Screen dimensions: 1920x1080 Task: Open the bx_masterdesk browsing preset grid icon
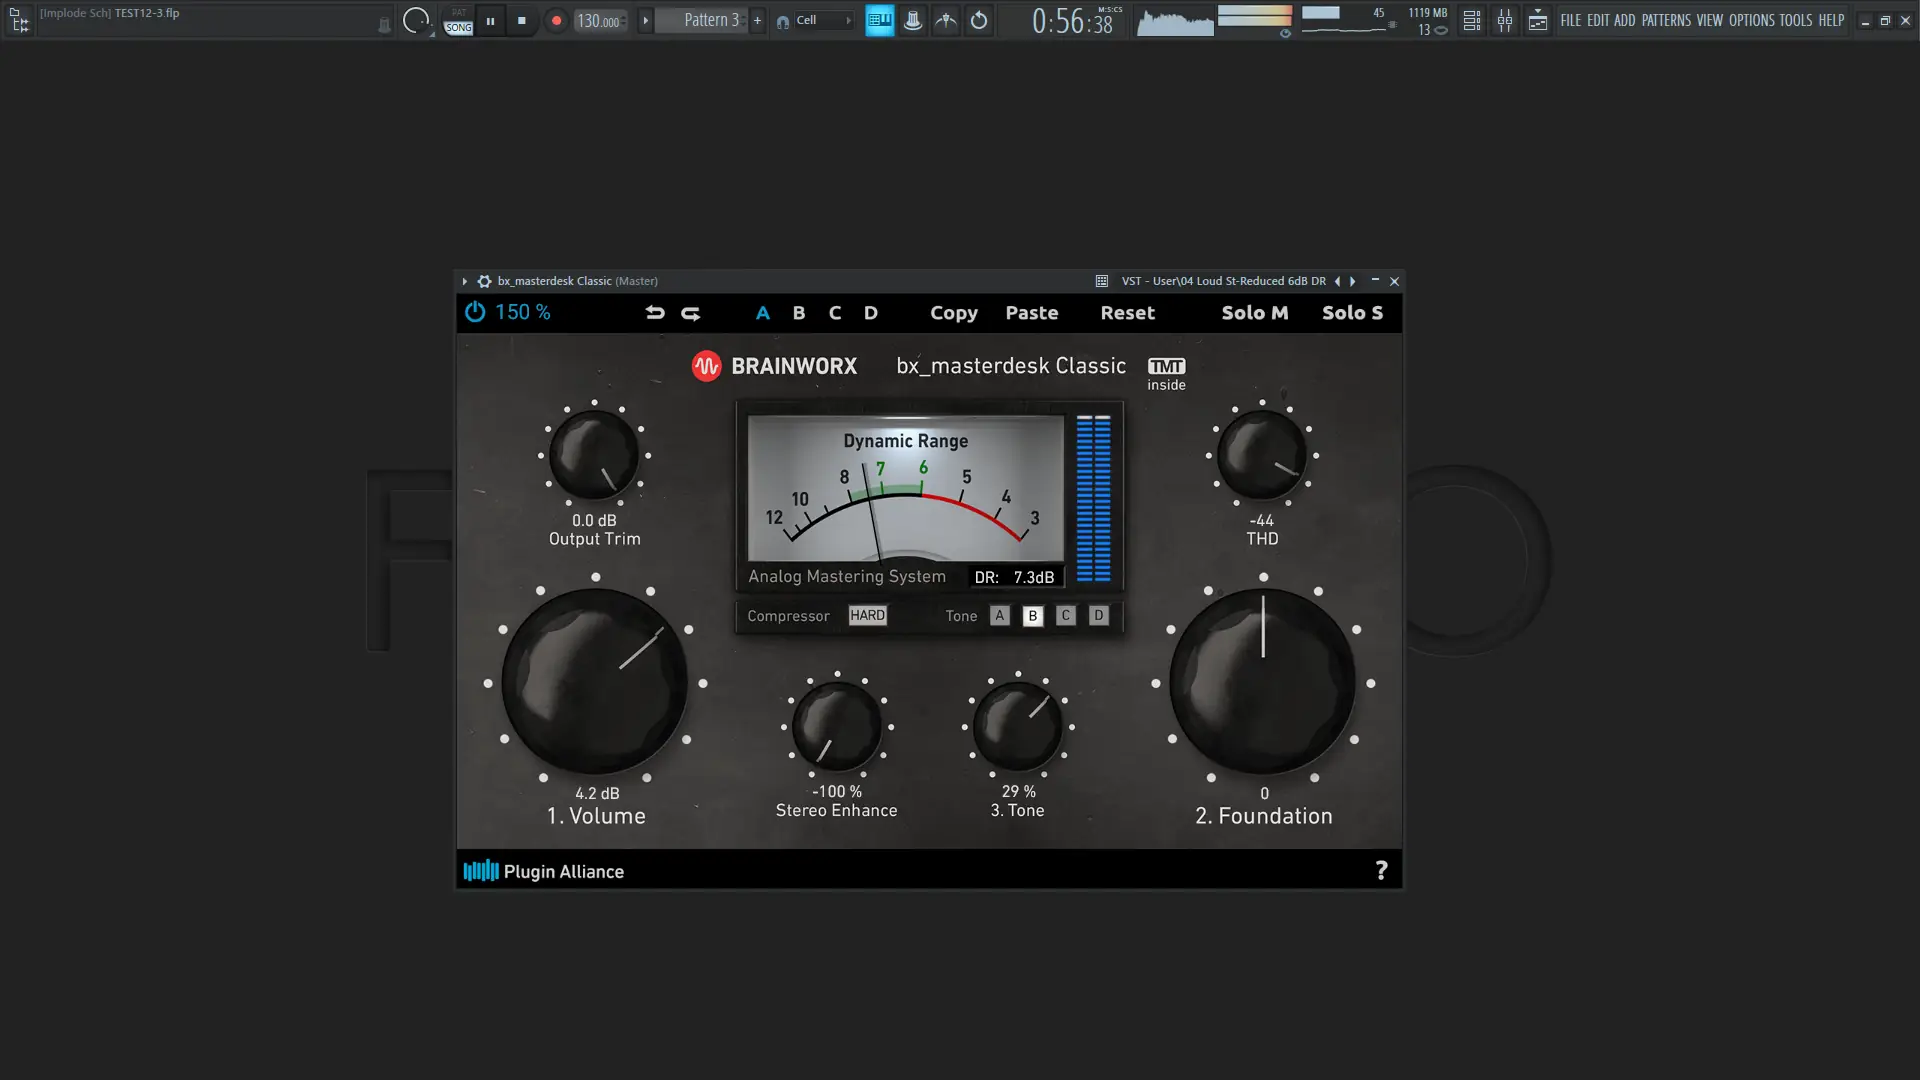click(1103, 281)
